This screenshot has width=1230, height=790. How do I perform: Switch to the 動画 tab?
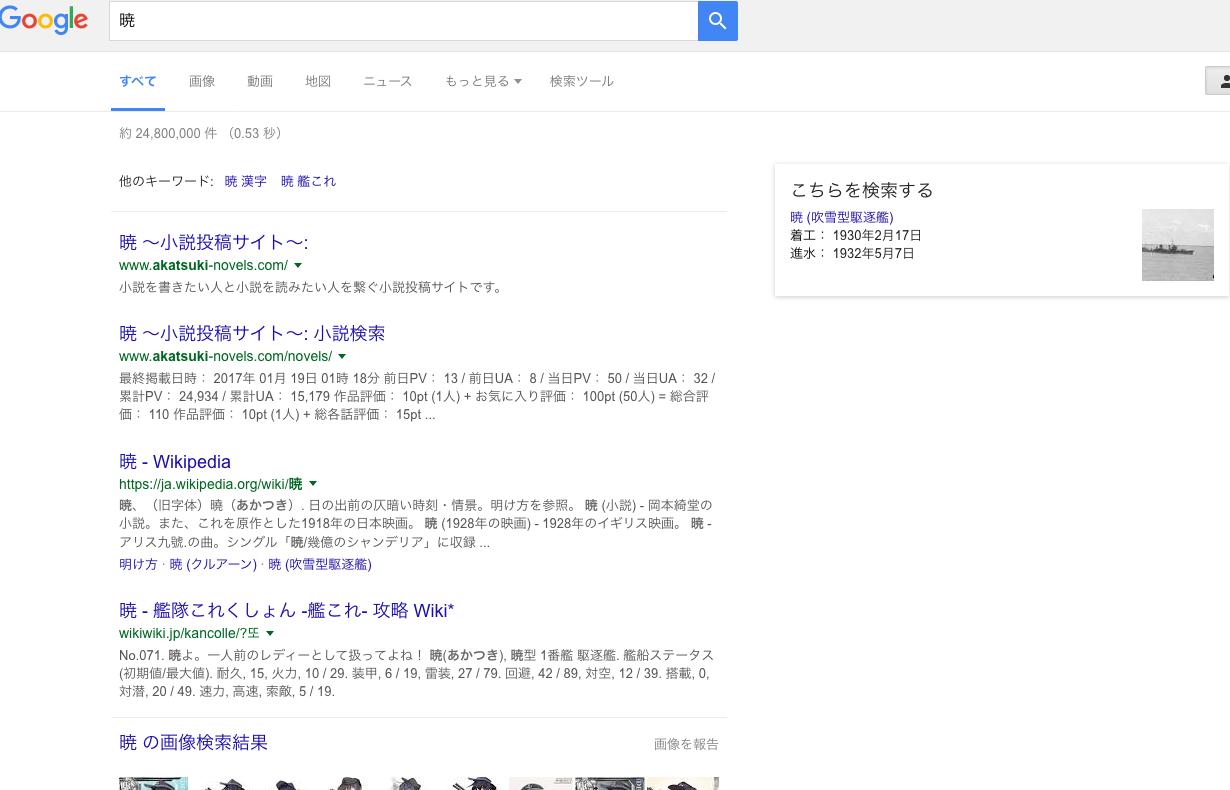pos(260,81)
